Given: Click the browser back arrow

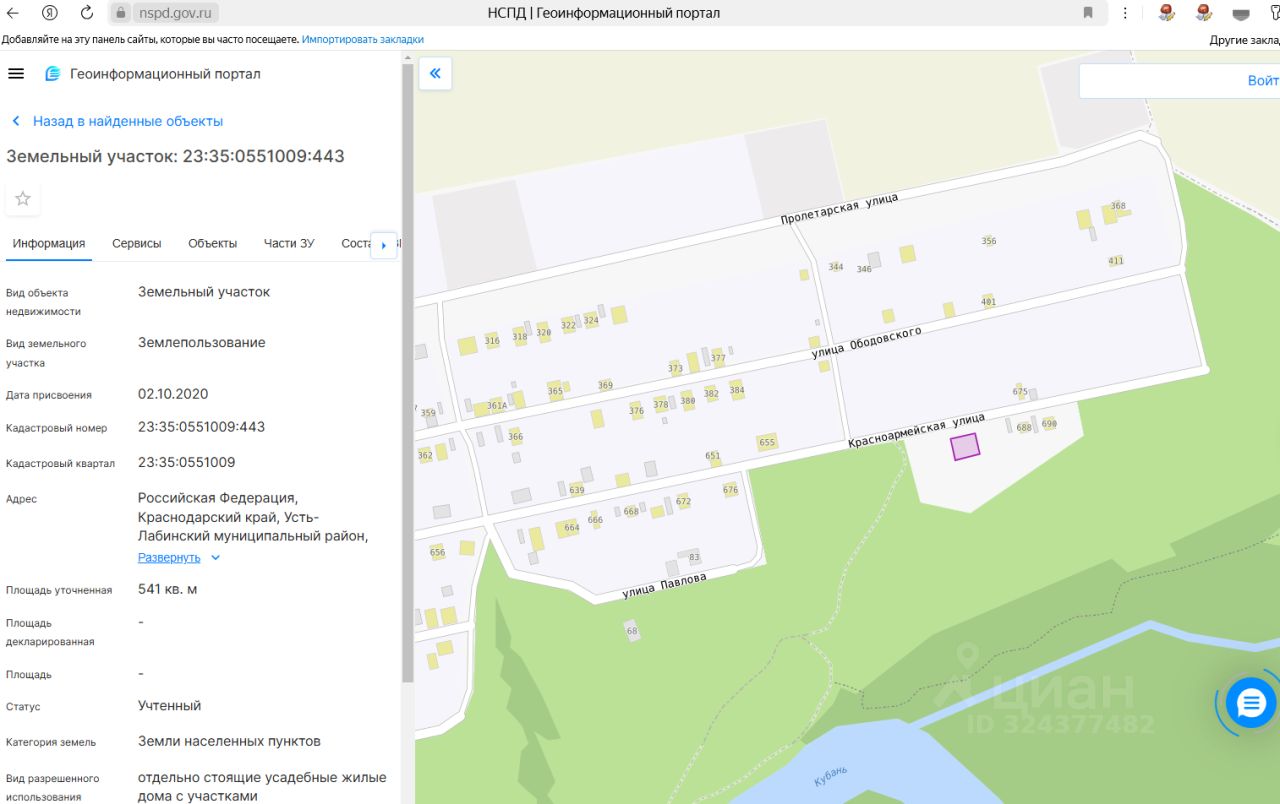Looking at the screenshot, I should click(14, 13).
